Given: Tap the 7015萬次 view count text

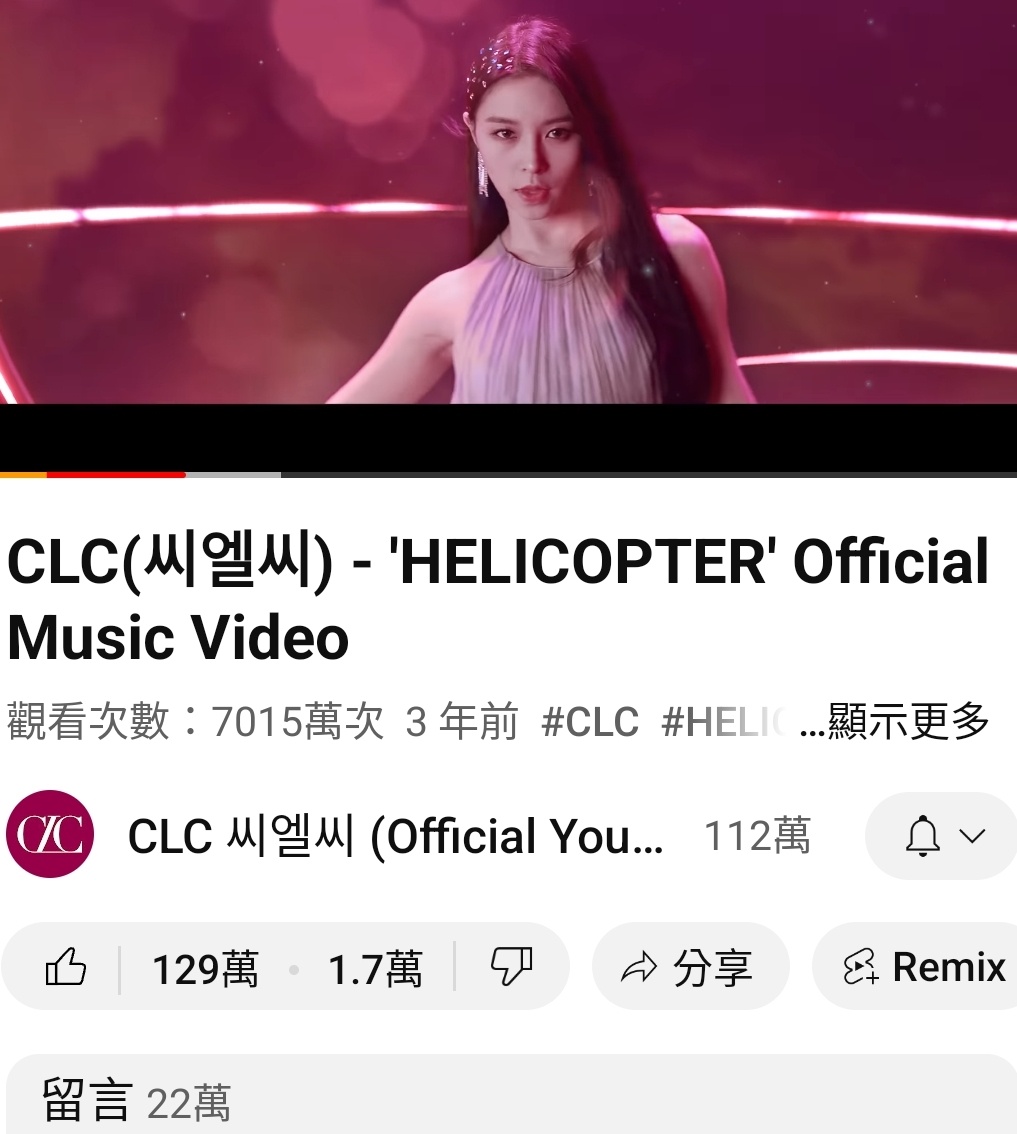Looking at the screenshot, I should (297, 722).
